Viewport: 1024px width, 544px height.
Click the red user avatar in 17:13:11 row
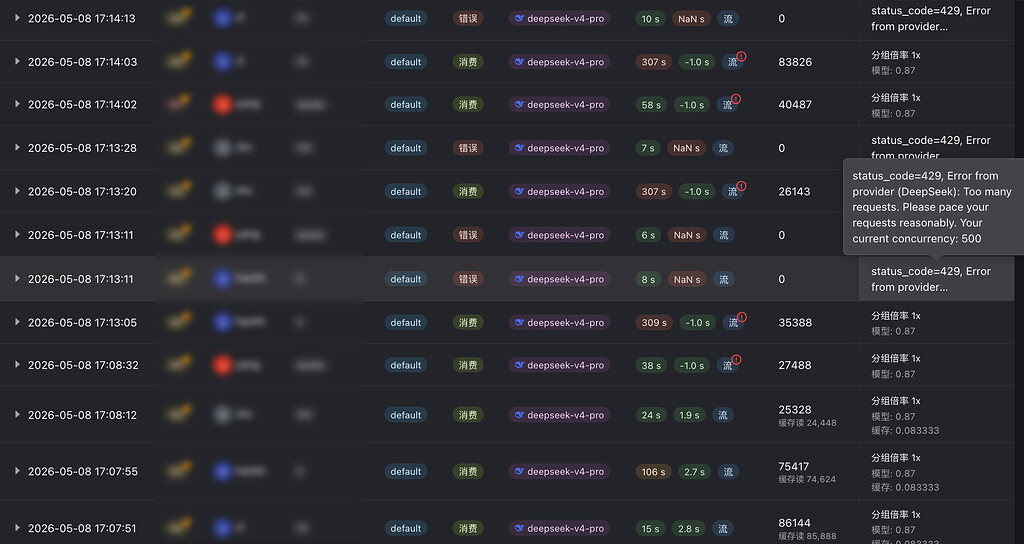click(223, 234)
